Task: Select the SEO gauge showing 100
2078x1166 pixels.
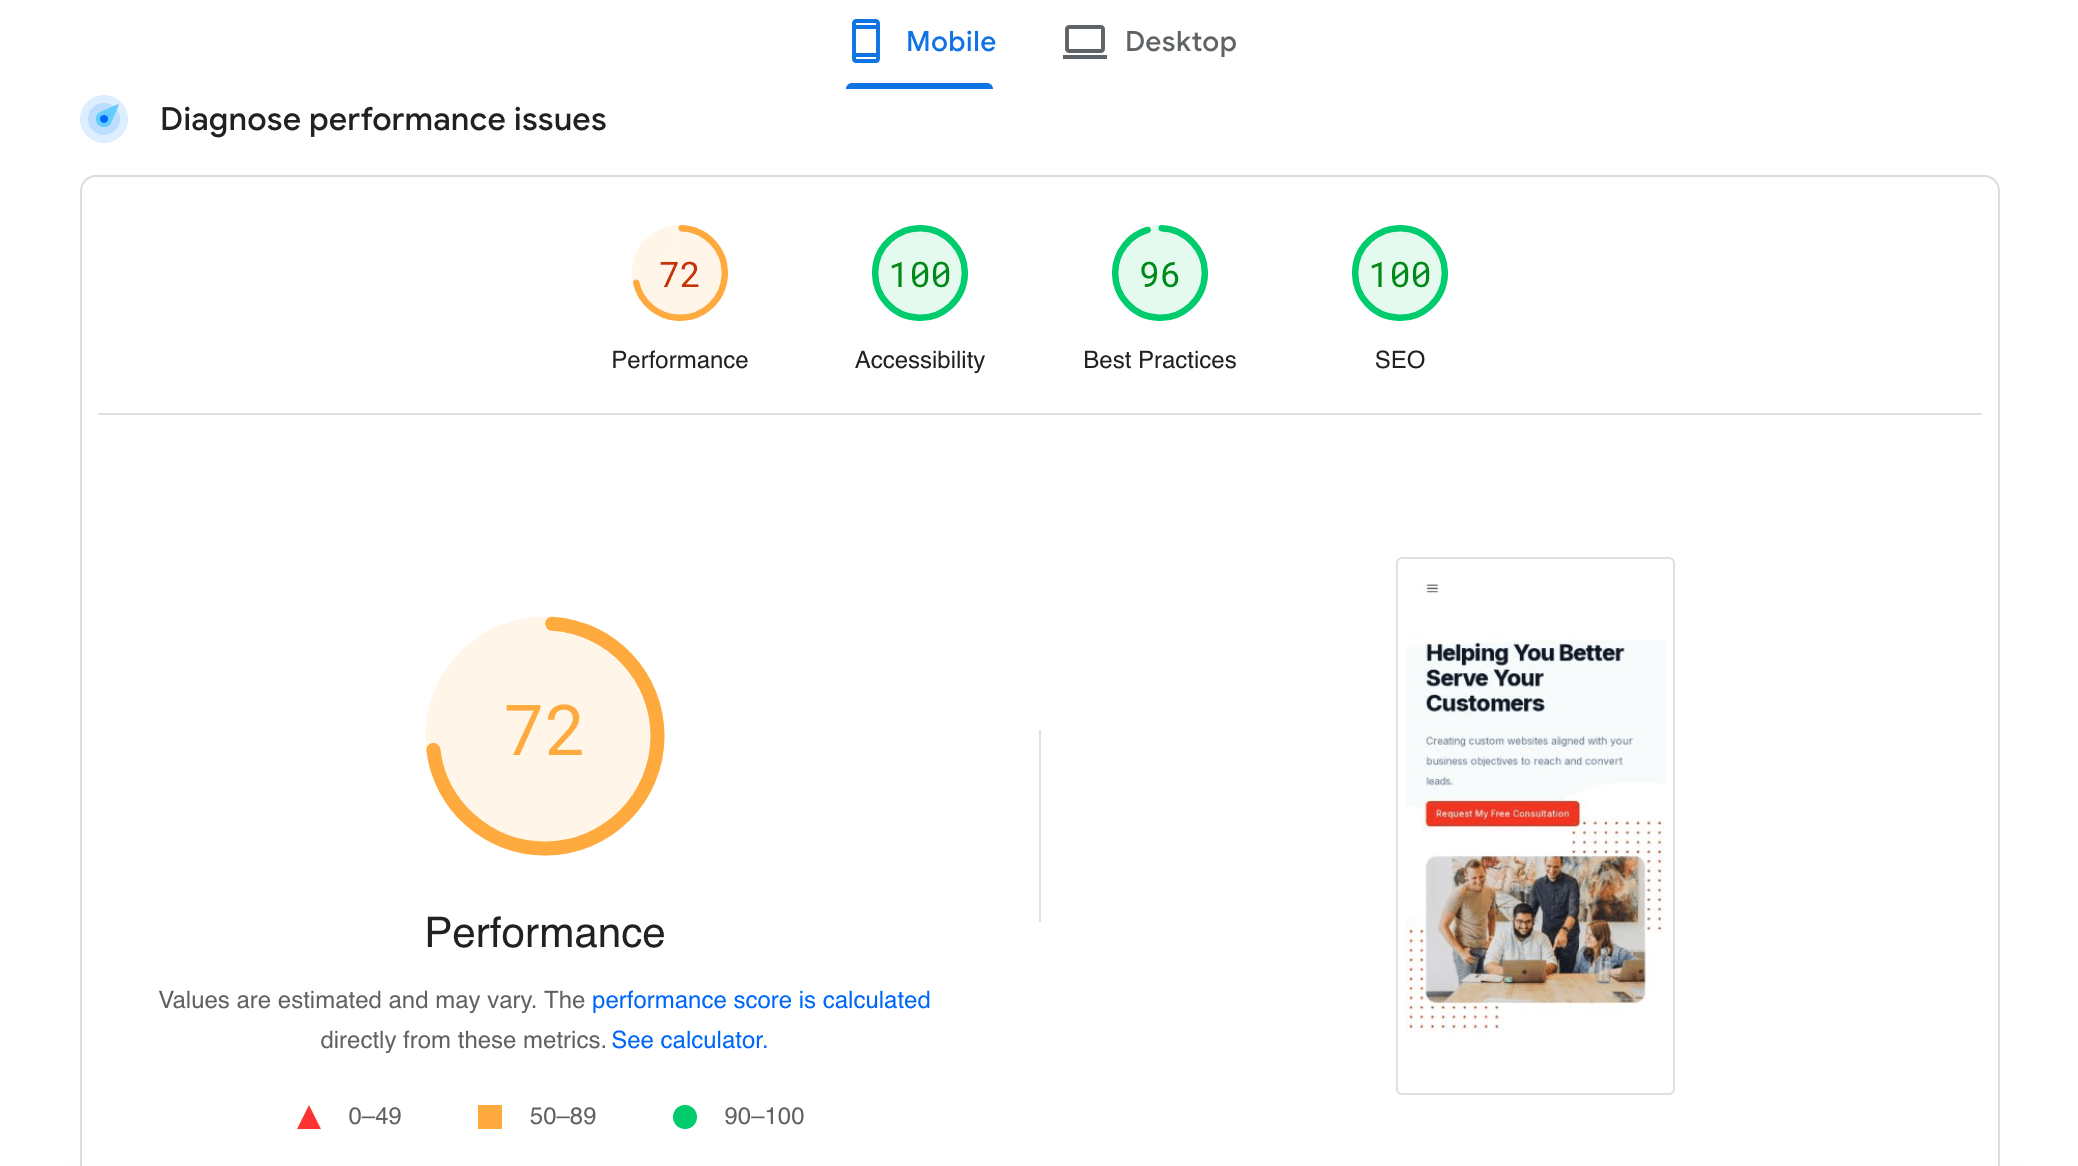Action: (1398, 272)
